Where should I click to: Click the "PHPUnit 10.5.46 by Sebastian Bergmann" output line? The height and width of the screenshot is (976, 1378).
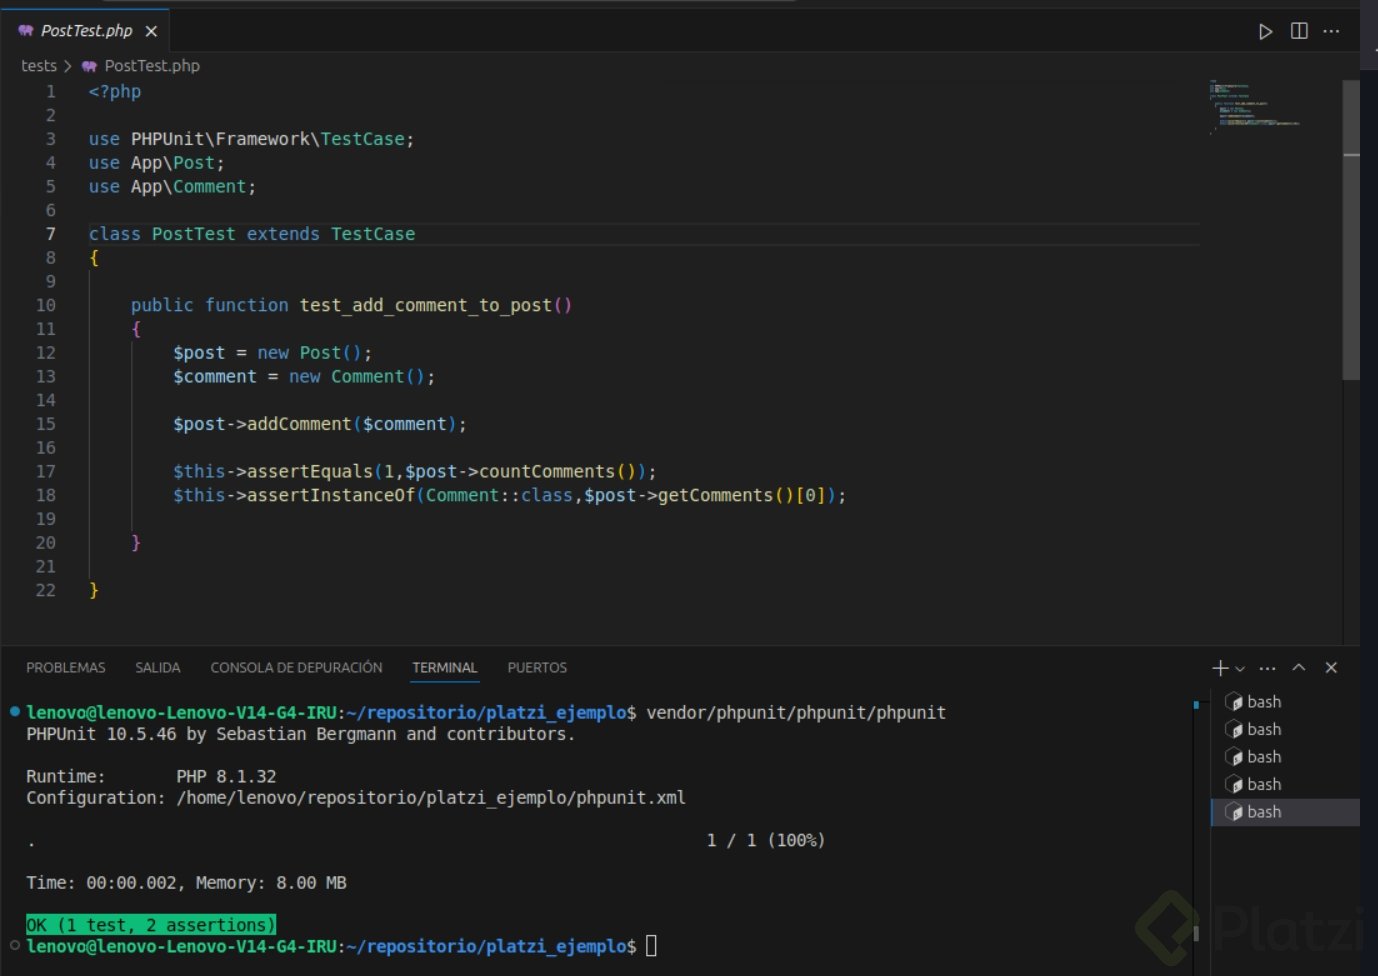tap(300, 734)
